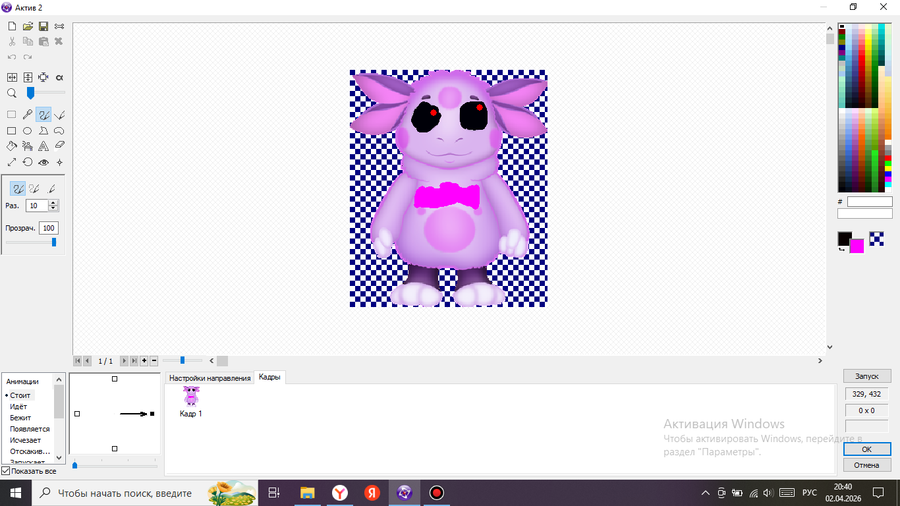Click the New (clear image) icon
Image resolution: width=900 pixels, height=506 pixels.
pyautogui.click(x=11, y=26)
